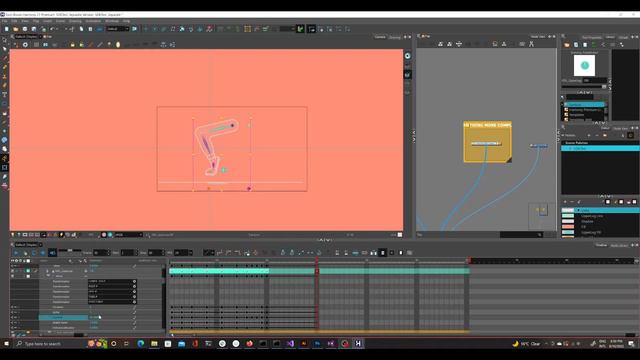This screenshot has height=360, width=640.
Task: Select the first highlighted colour swatch
Action: point(568,210)
